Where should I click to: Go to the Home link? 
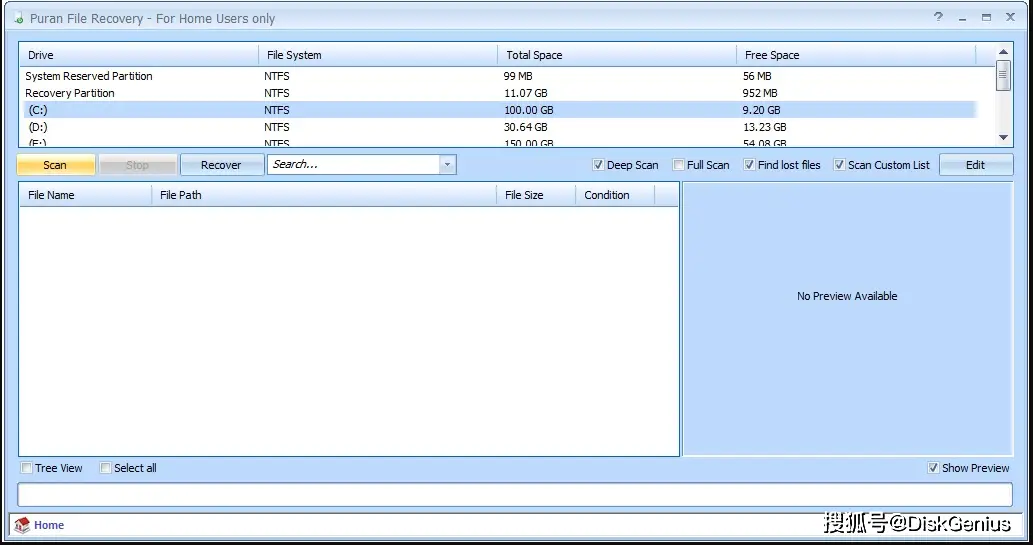[49, 525]
